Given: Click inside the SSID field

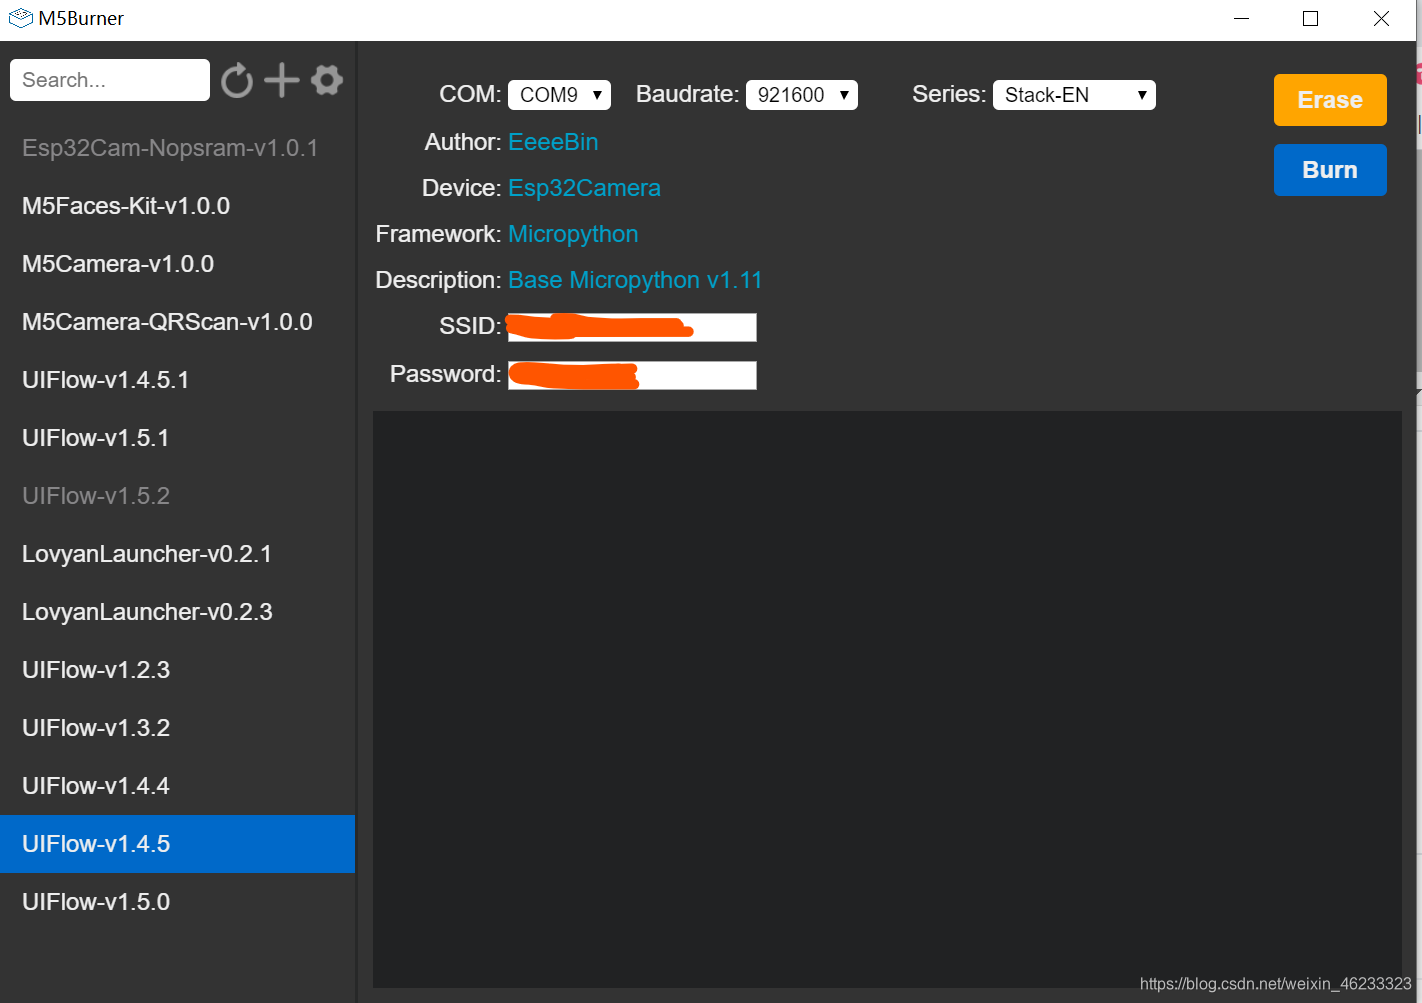Looking at the screenshot, I should pos(632,327).
